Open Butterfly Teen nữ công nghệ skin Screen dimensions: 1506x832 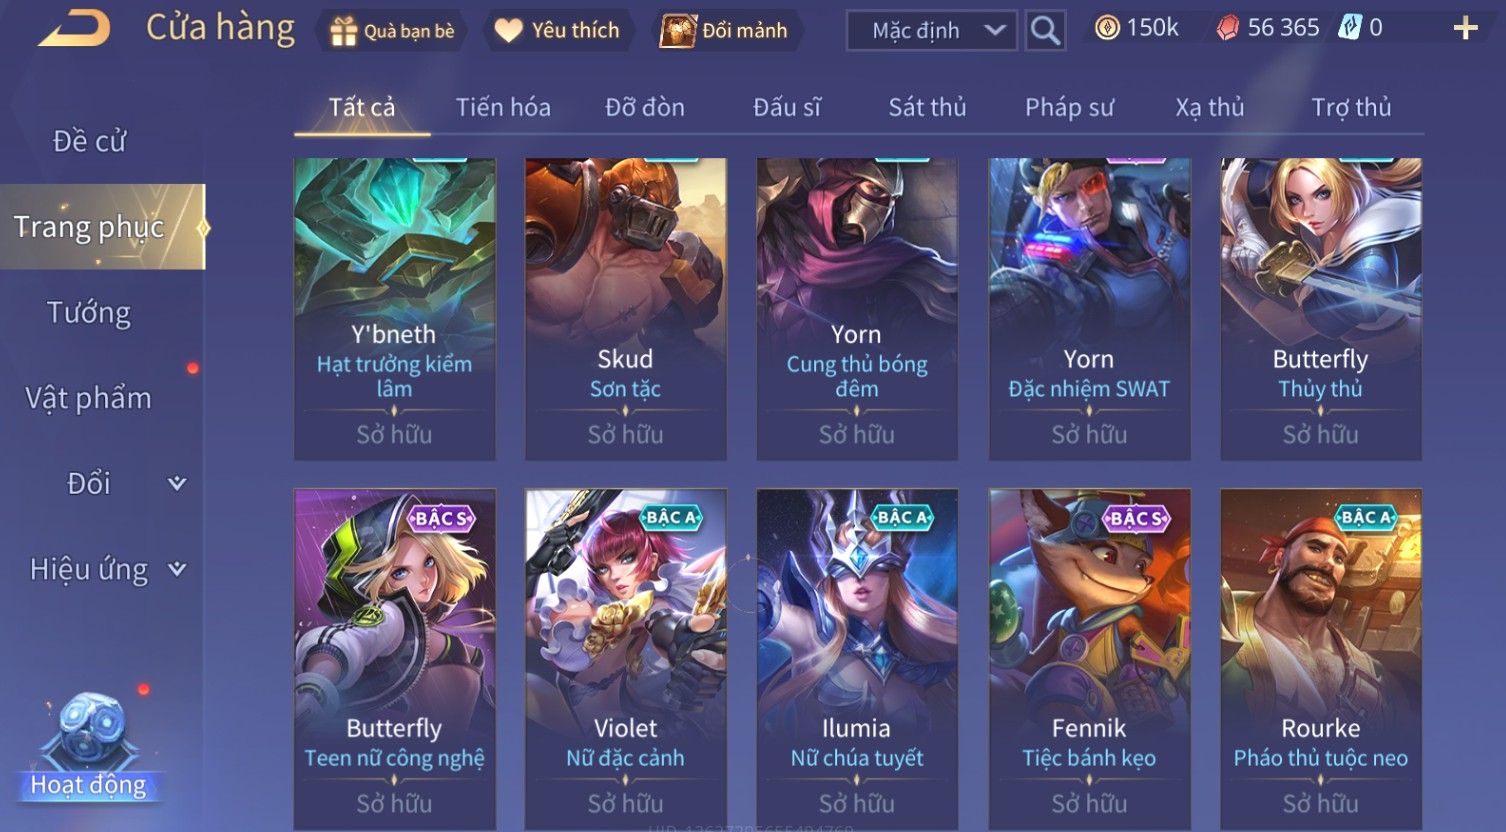(x=394, y=658)
